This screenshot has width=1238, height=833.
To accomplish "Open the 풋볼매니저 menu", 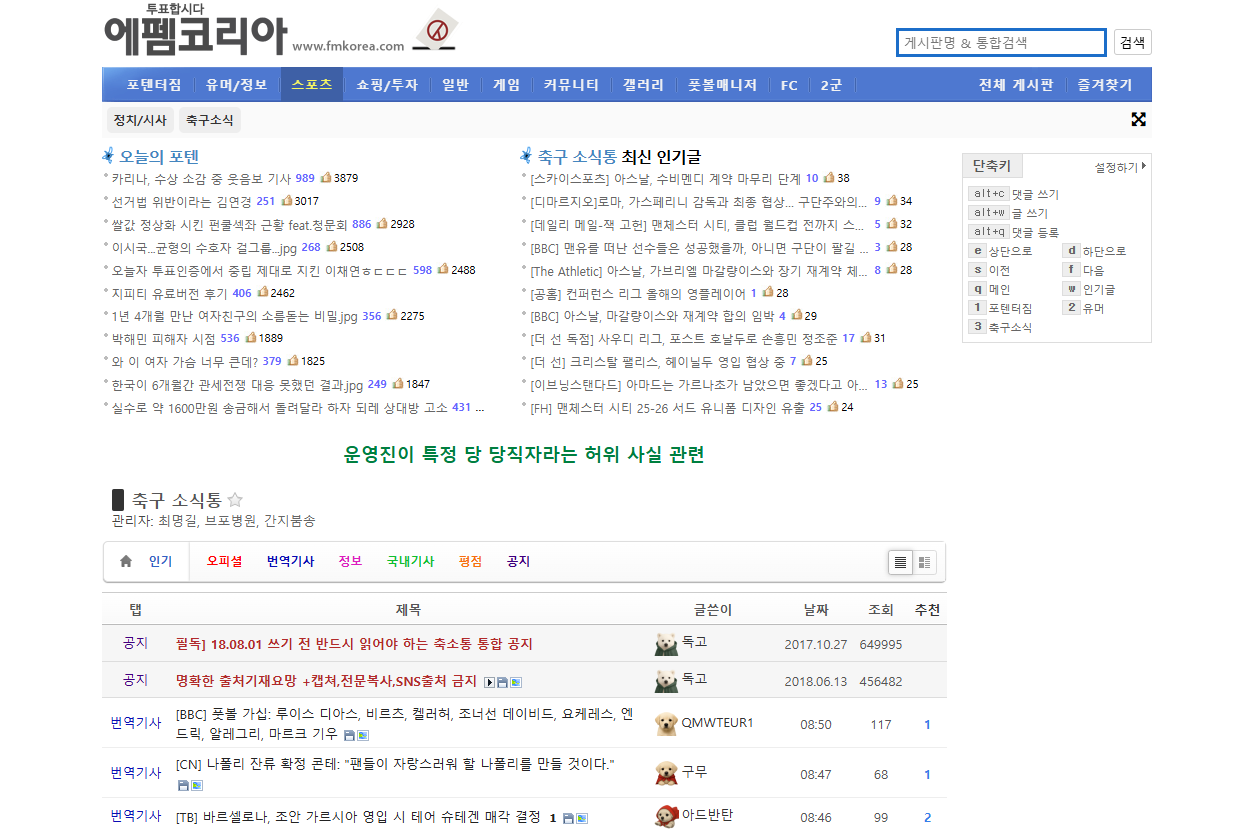I will pyautogui.click(x=722, y=85).
